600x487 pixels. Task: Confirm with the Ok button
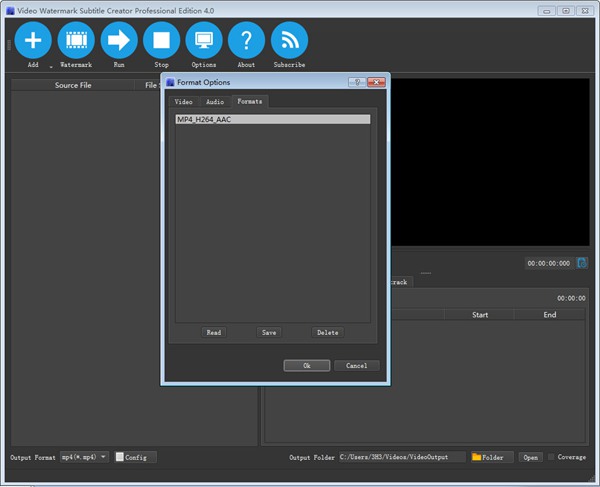[307, 366]
